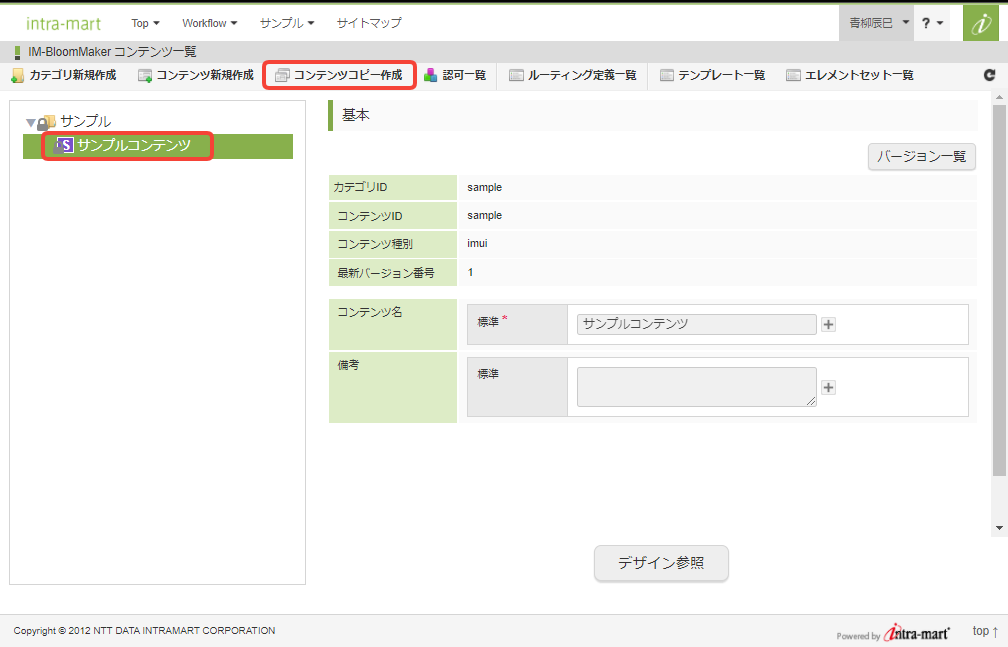
Task: Click the 基本 section heading
Action: click(356, 115)
